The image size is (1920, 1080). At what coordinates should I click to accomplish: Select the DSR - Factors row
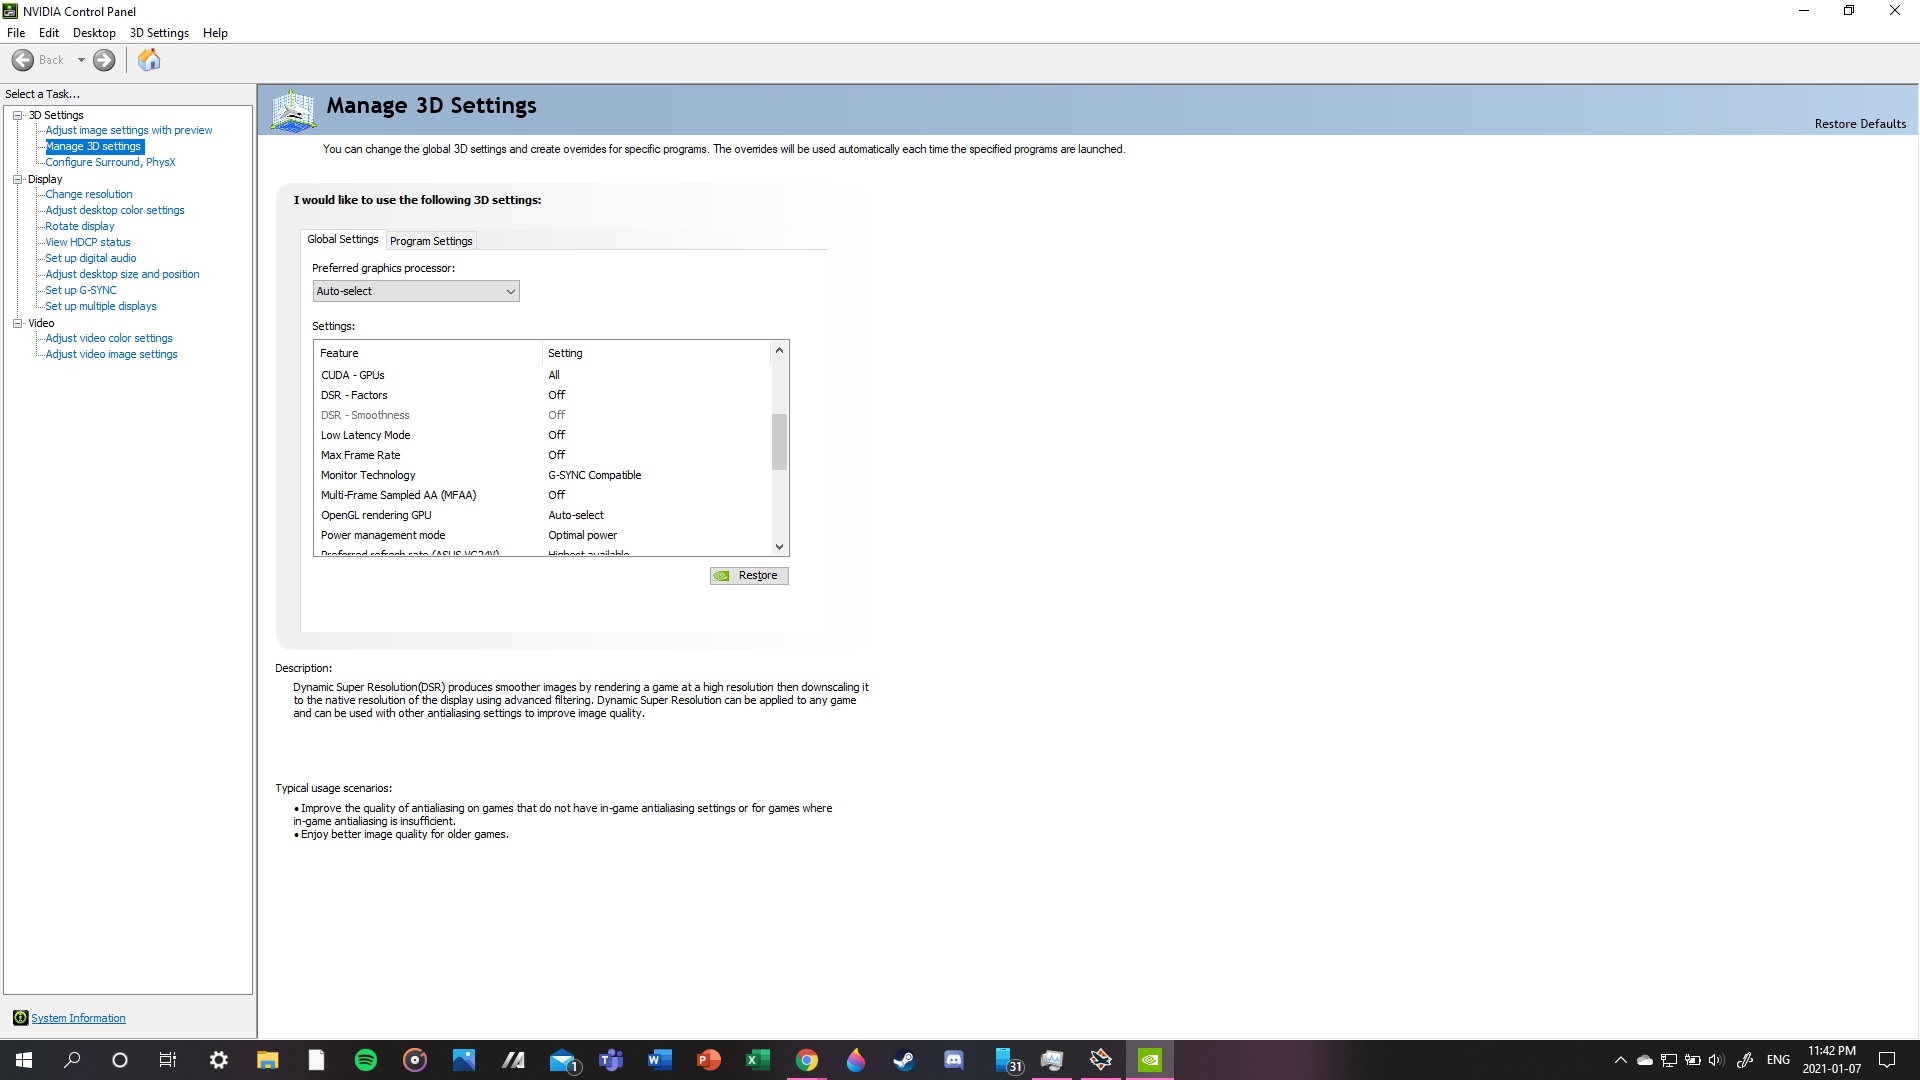pyautogui.click(x=542, y=395)
